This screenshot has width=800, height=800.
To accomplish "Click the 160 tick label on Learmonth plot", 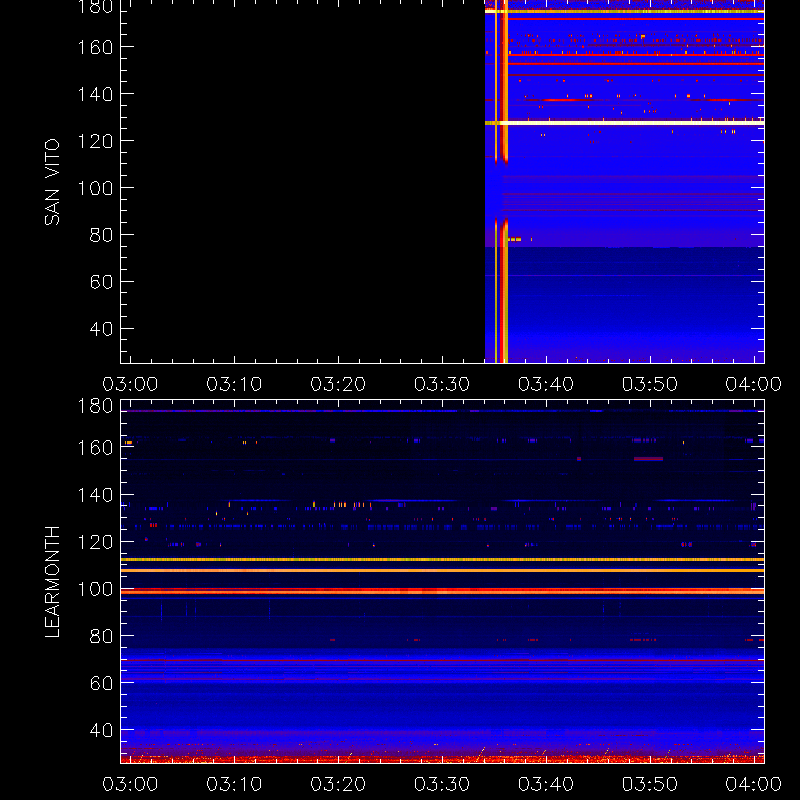I will (95, 447).
